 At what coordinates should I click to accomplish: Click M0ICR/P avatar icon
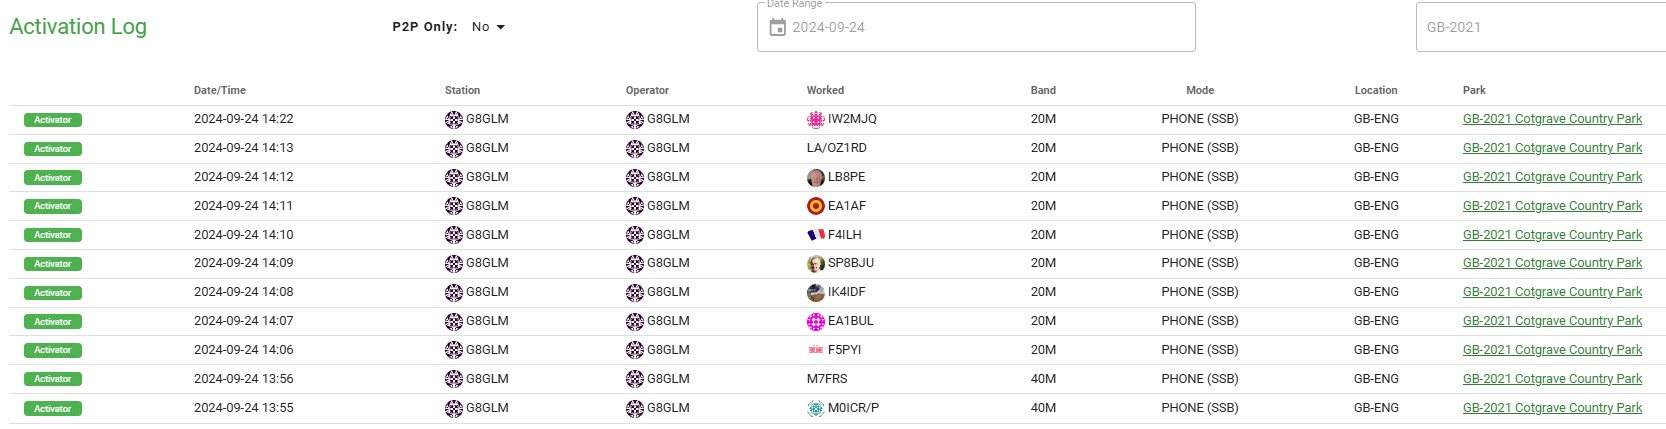coord(816,409)
